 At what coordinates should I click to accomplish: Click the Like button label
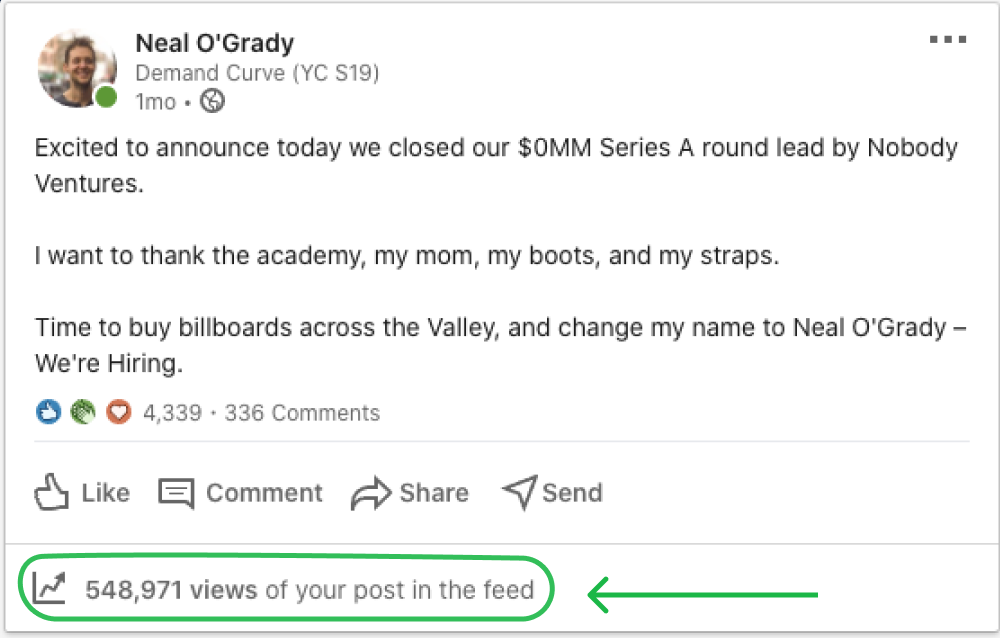click(105, 493)
